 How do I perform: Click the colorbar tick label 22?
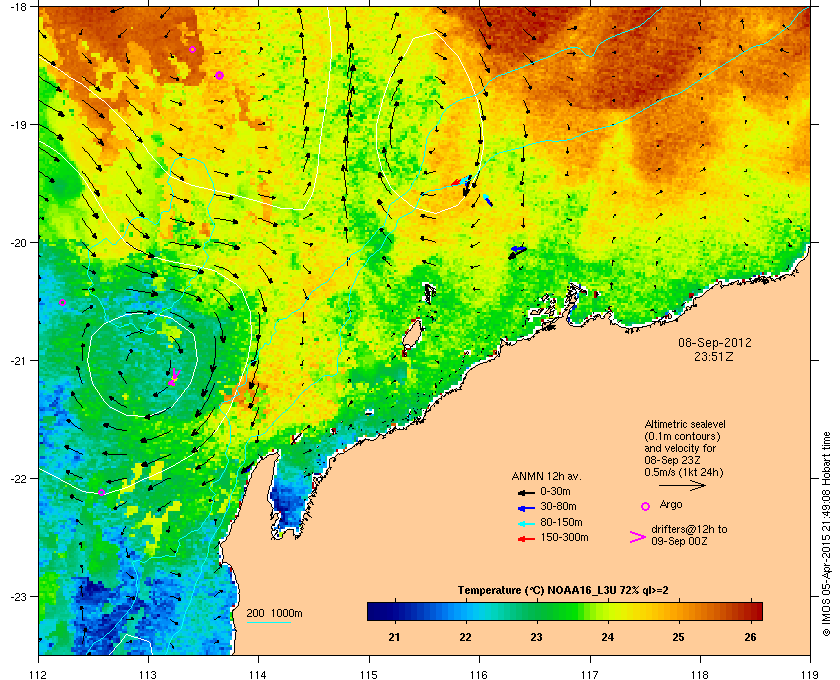[466, 637]
